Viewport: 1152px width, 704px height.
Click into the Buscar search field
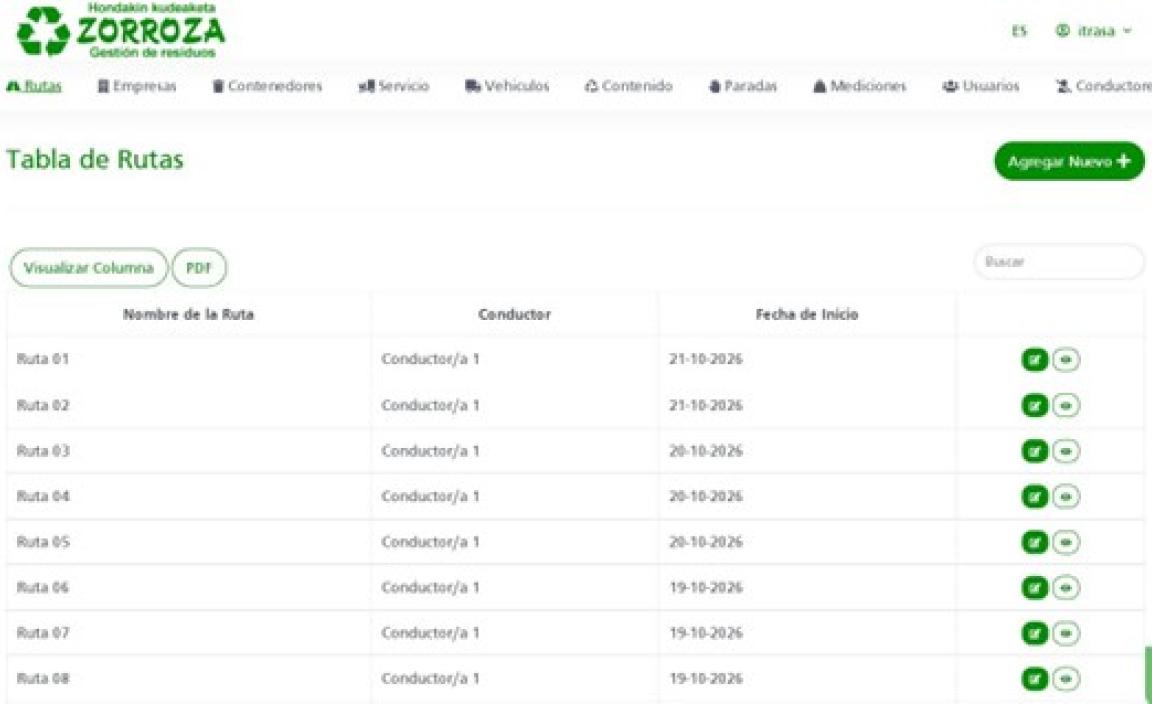[1059, 262]
